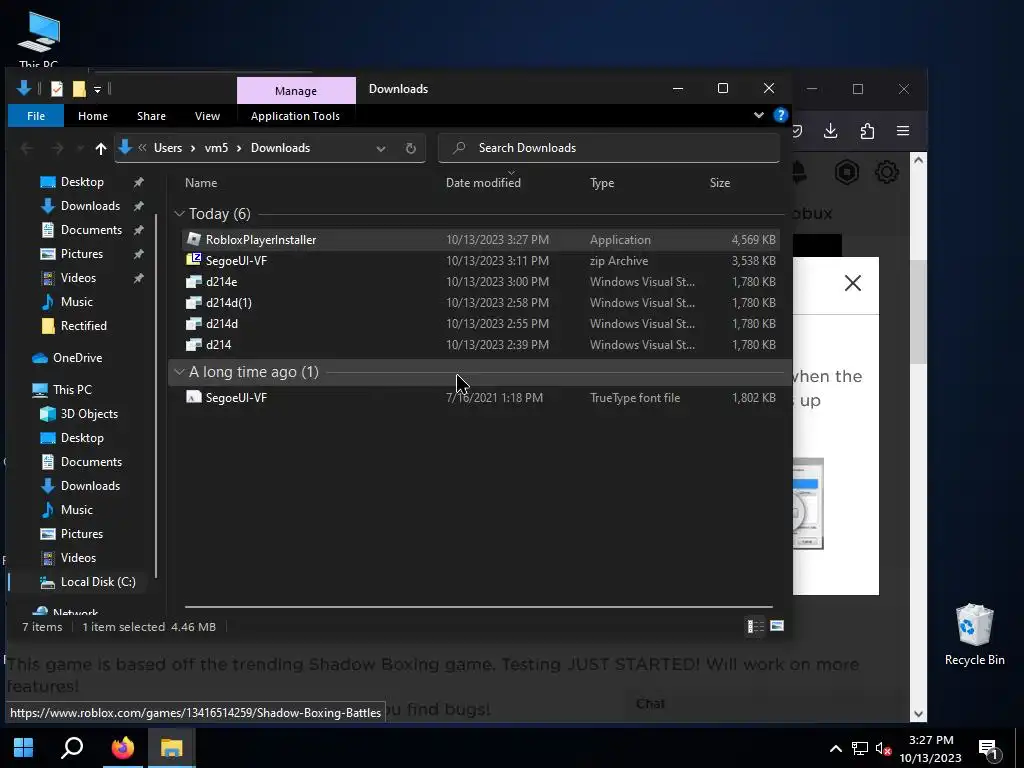Close the Roblox dialog with X

853,283
